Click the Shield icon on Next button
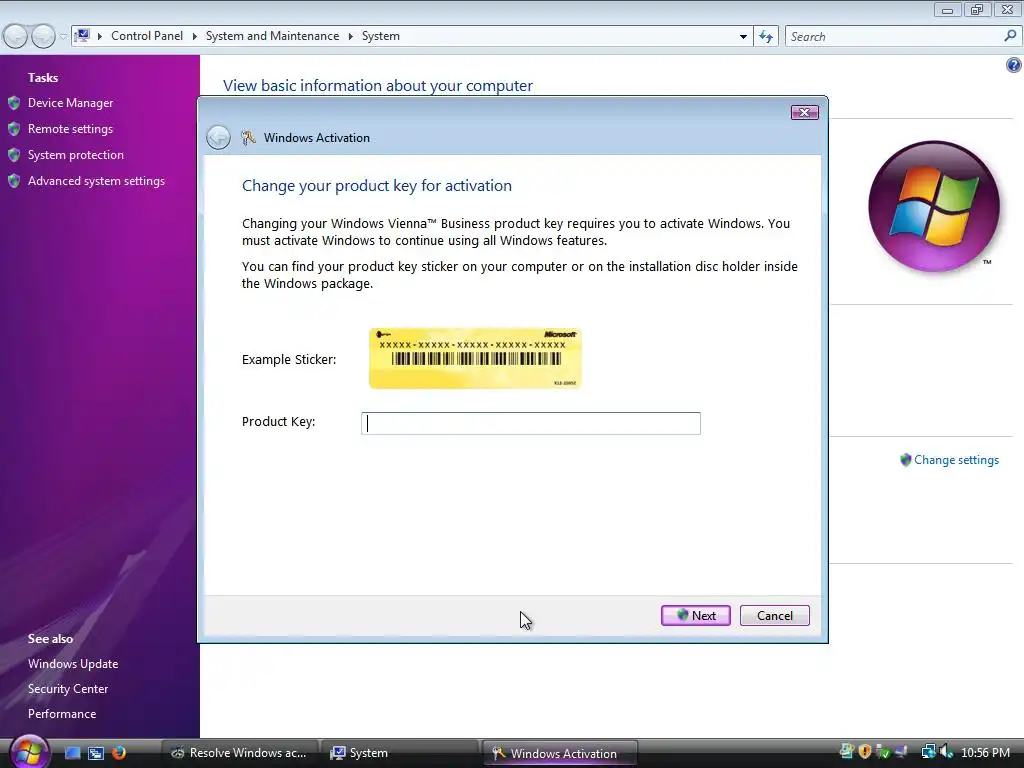 pyautogui.click(x=682, y=615)
